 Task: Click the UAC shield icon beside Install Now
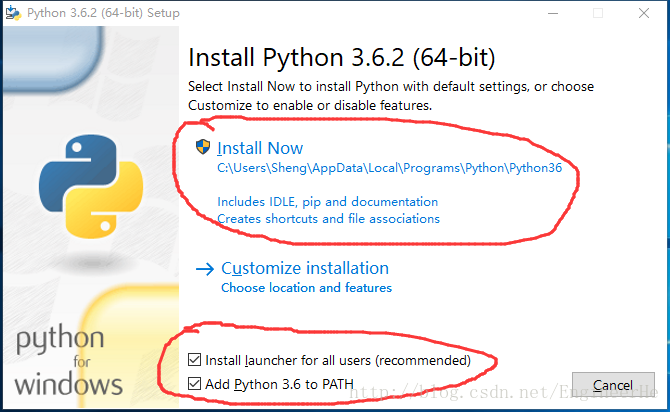pyautogui.click(x=203, y=147)
